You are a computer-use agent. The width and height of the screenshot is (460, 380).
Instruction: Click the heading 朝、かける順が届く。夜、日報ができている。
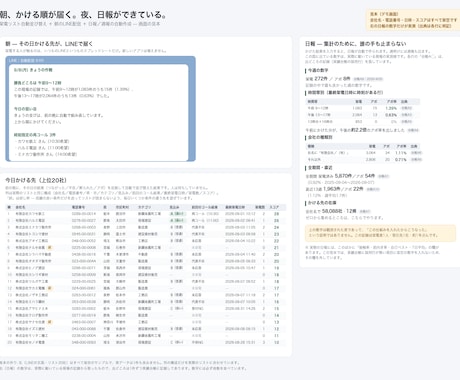83,15
